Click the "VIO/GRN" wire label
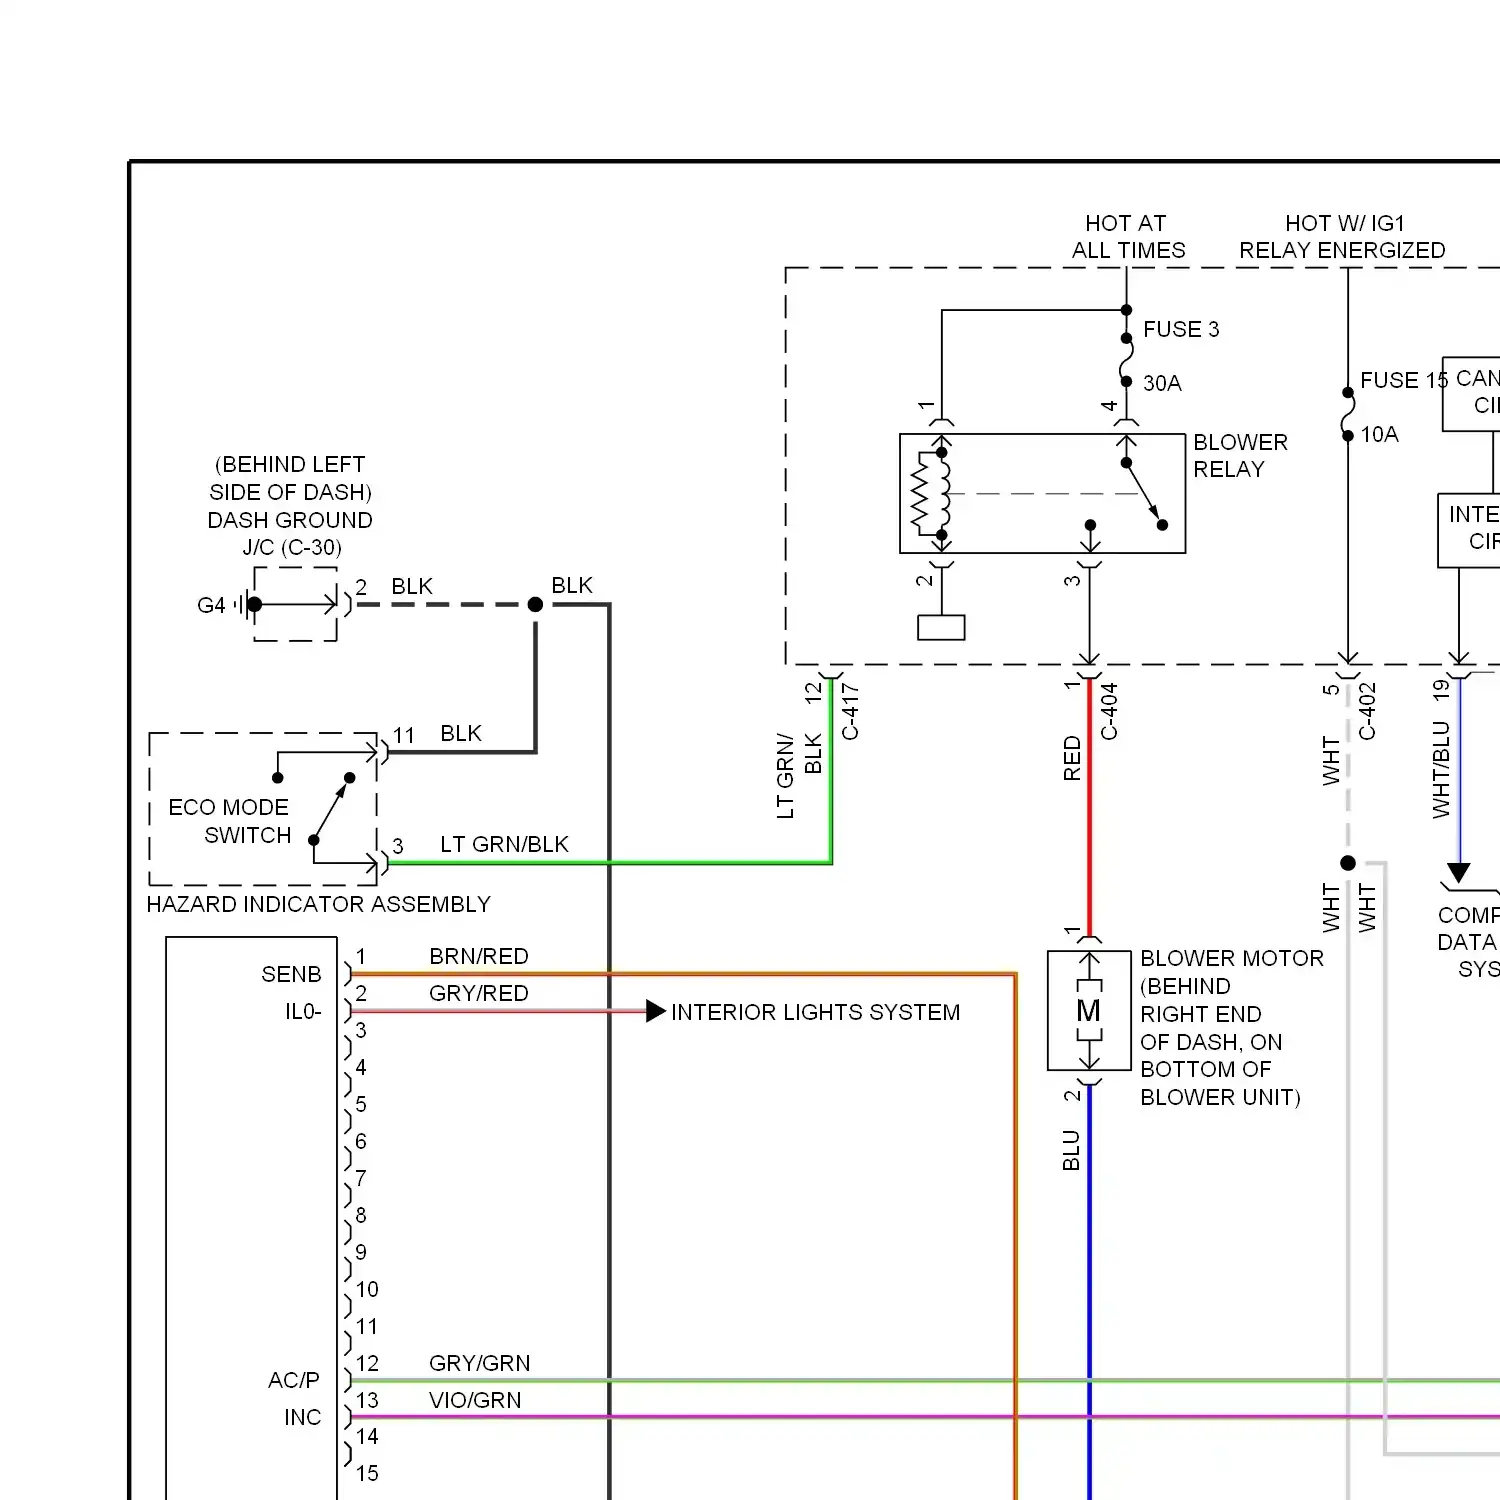This screenshot has width=1500, height=1500. click(x=475, y=1400)
